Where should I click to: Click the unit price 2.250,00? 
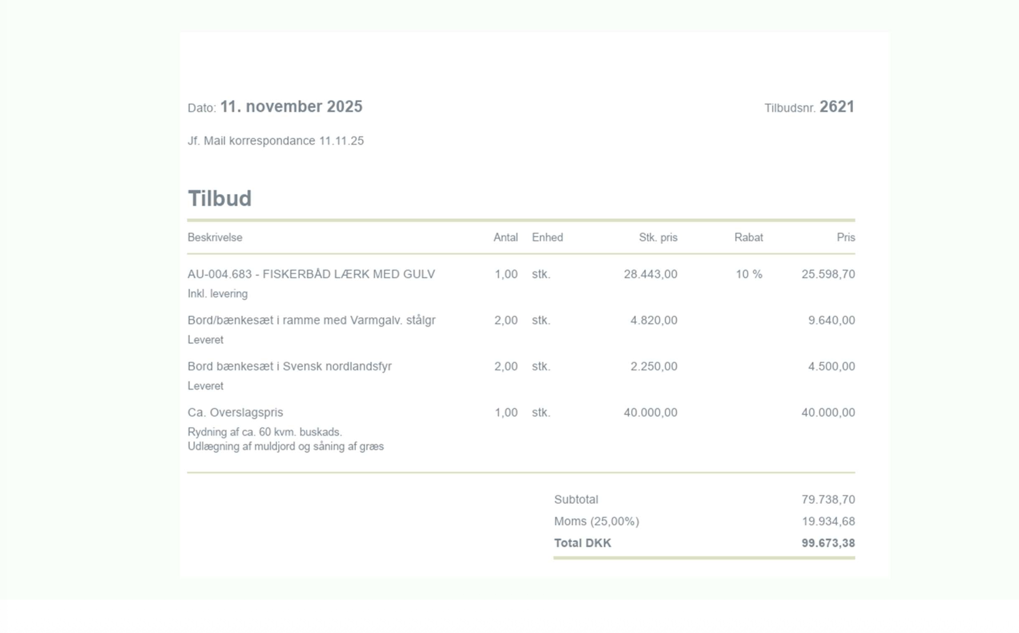pyautogui.click(x=653, y=367)
